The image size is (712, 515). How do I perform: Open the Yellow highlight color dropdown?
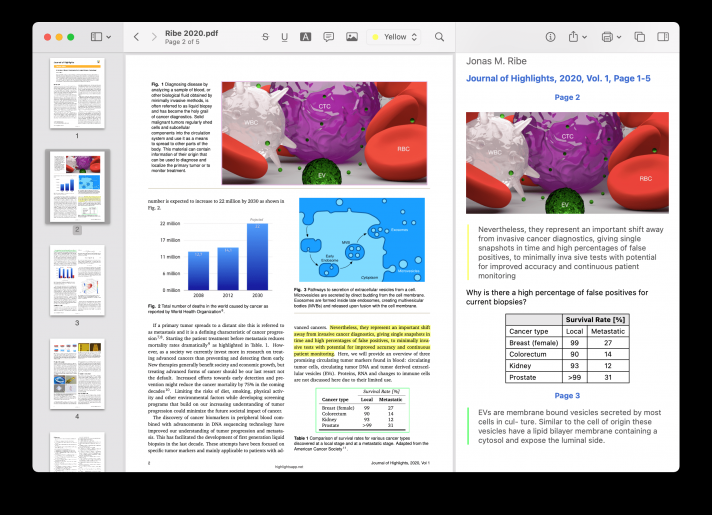point(394,37)
